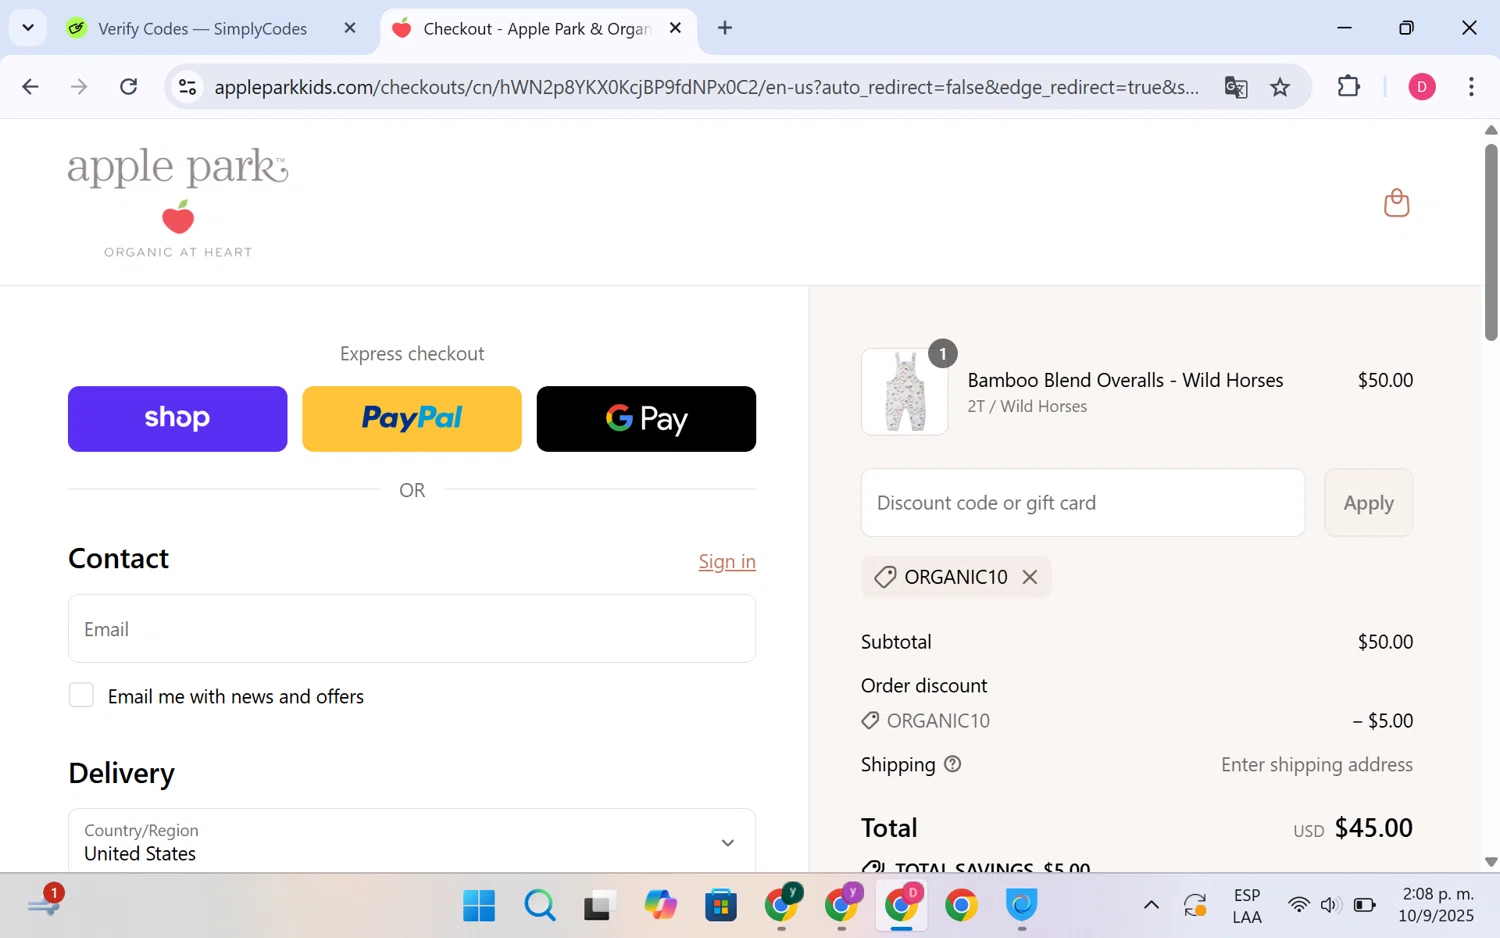Click the Discount code or gift card field
This screenshot has height=938, width=1500.
1083,502
